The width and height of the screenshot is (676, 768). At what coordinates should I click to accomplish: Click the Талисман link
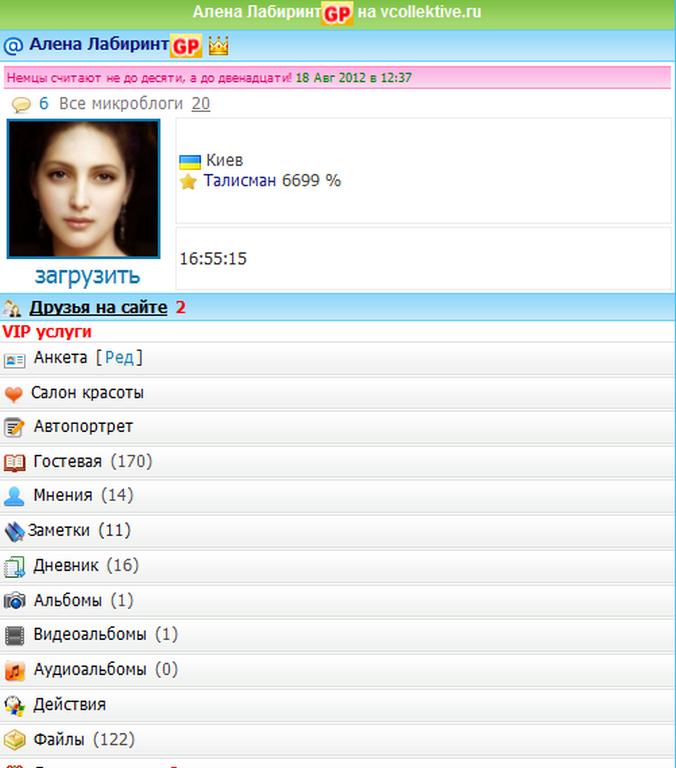coord(240,181)
